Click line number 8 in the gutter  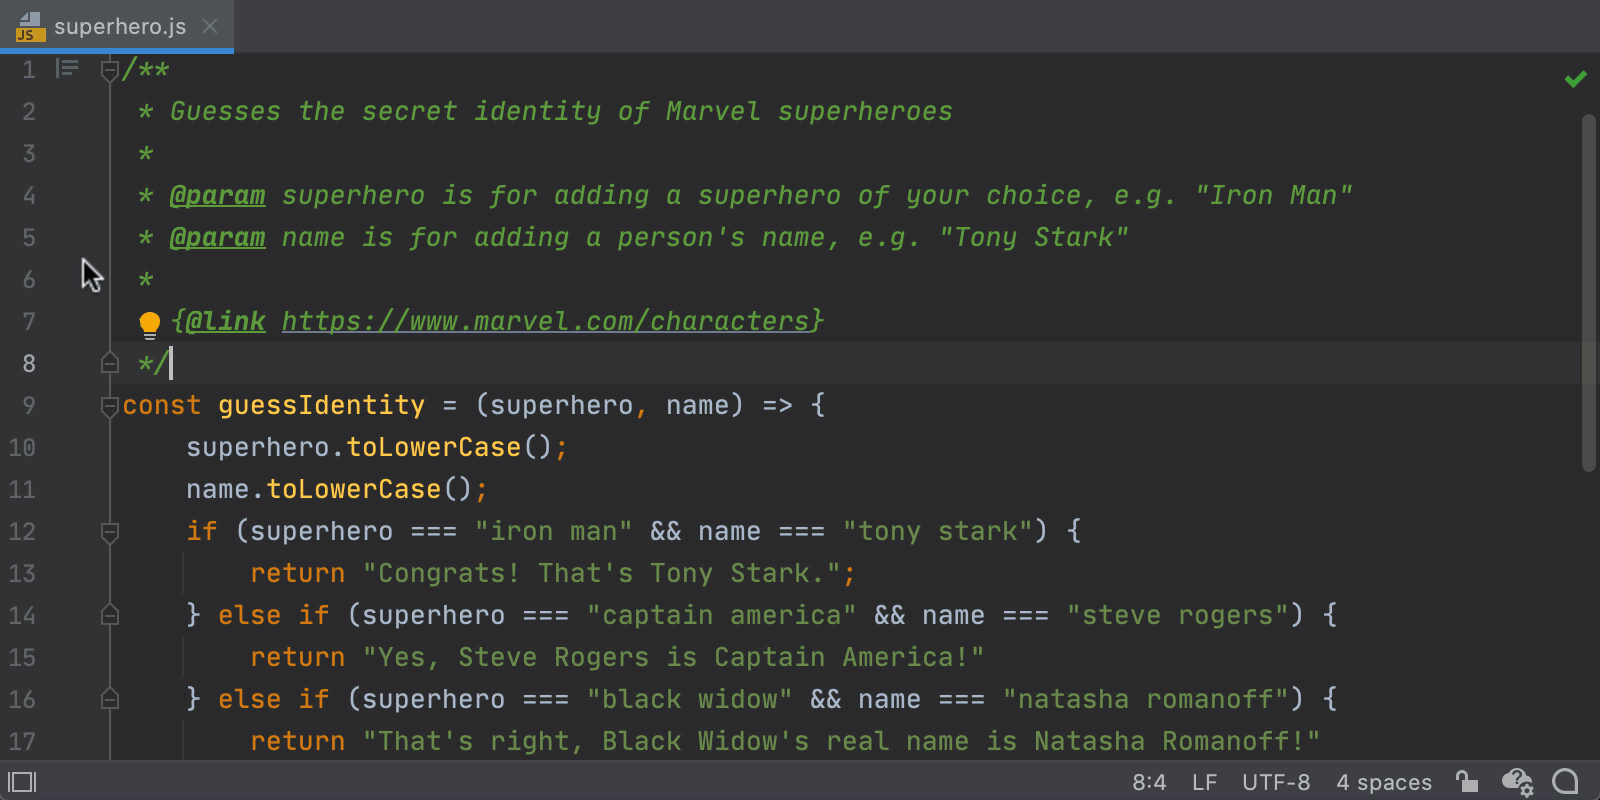pyautogui.click(x=29, y=363)
